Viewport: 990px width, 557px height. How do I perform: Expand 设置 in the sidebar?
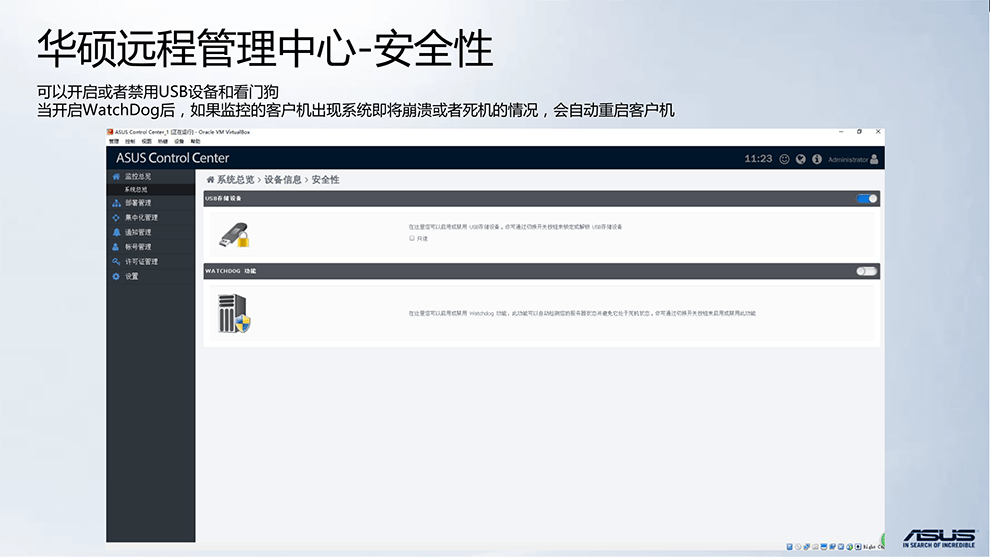(x=151, y=277)
